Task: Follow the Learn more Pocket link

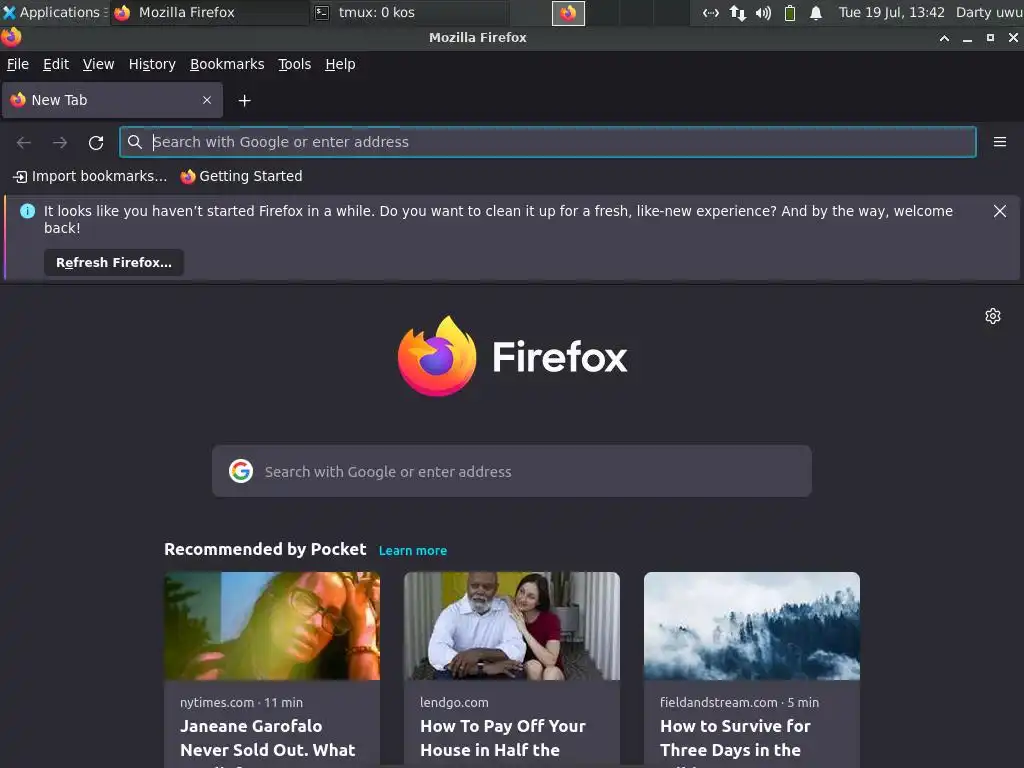Action: 413,551
